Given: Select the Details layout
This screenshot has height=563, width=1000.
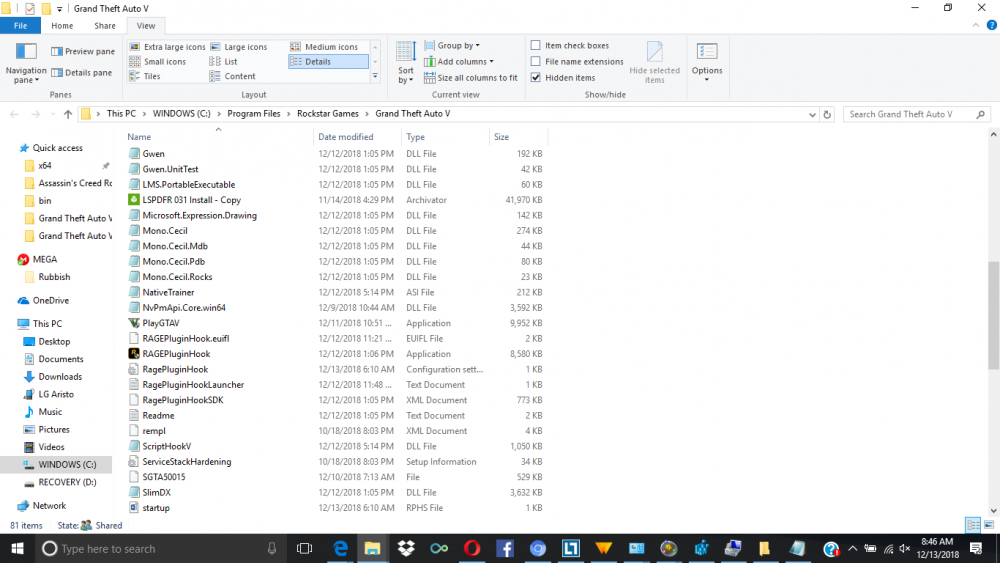Looking at the screenshot, I should [328, 61].
